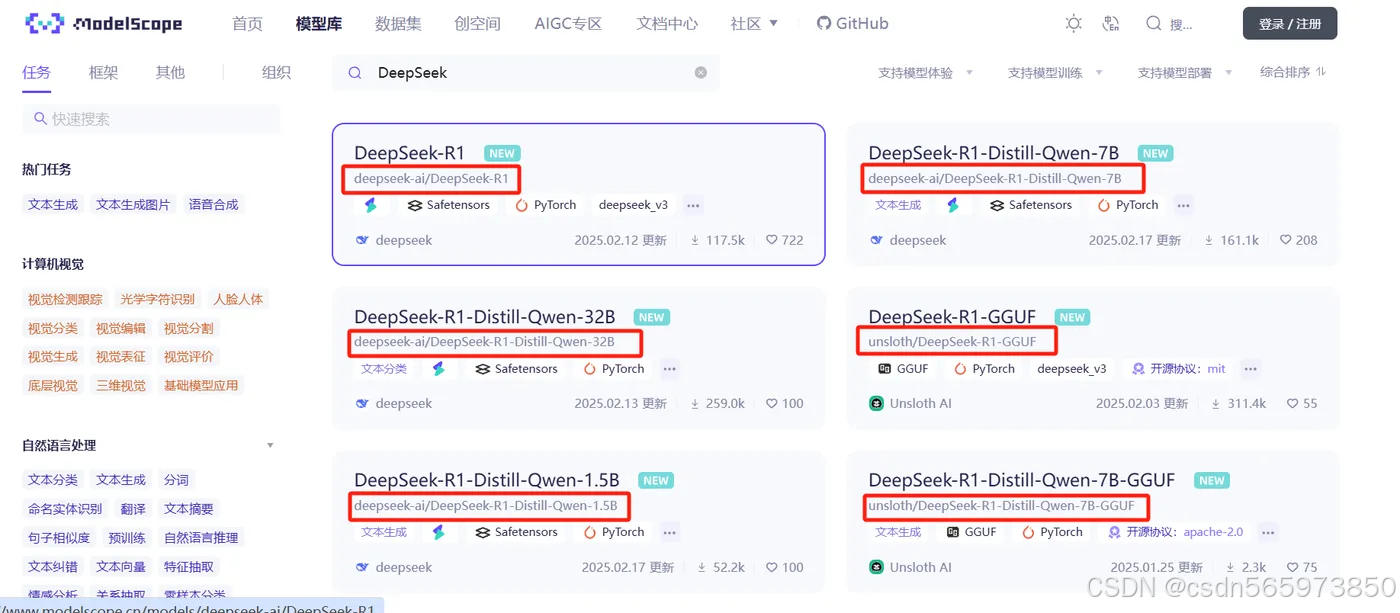Click the ModelScope logo
The image size is (1400, 613).
tap(106, 23)
